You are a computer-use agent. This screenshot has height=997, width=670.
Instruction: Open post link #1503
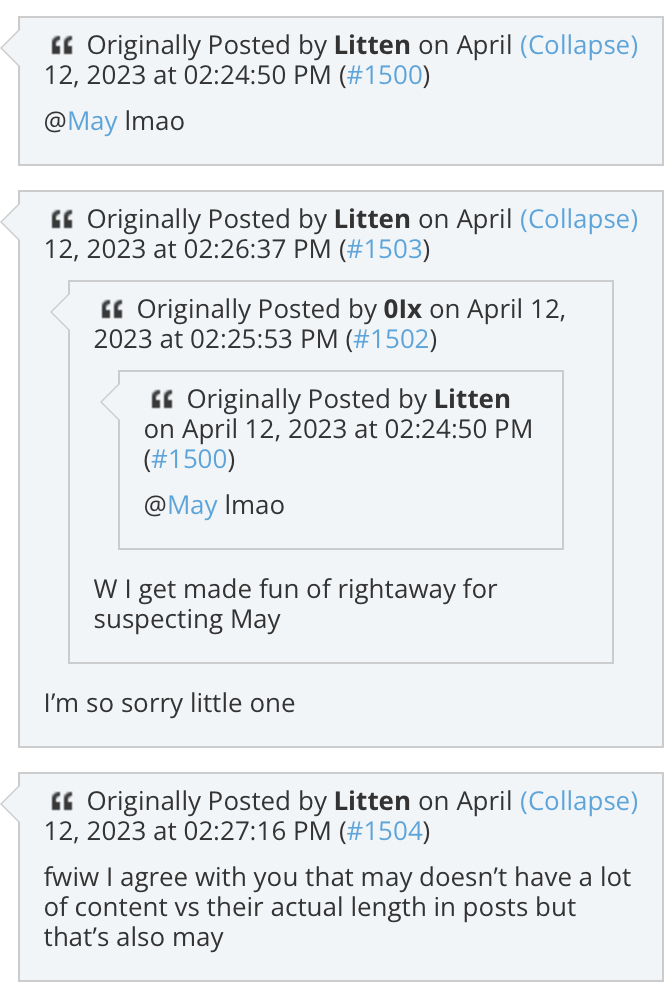coord(385,249)
